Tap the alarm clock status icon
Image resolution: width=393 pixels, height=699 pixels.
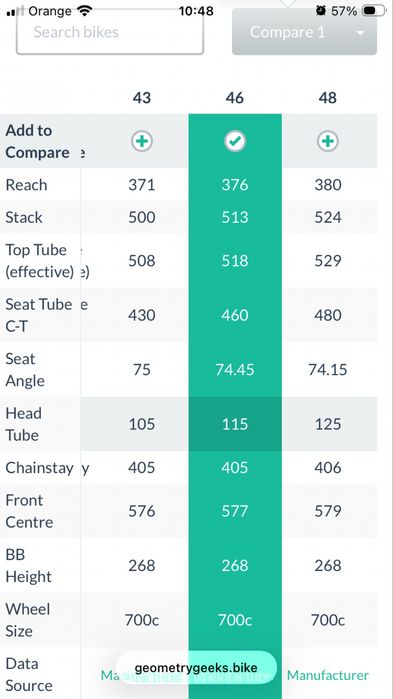point(320,11)
